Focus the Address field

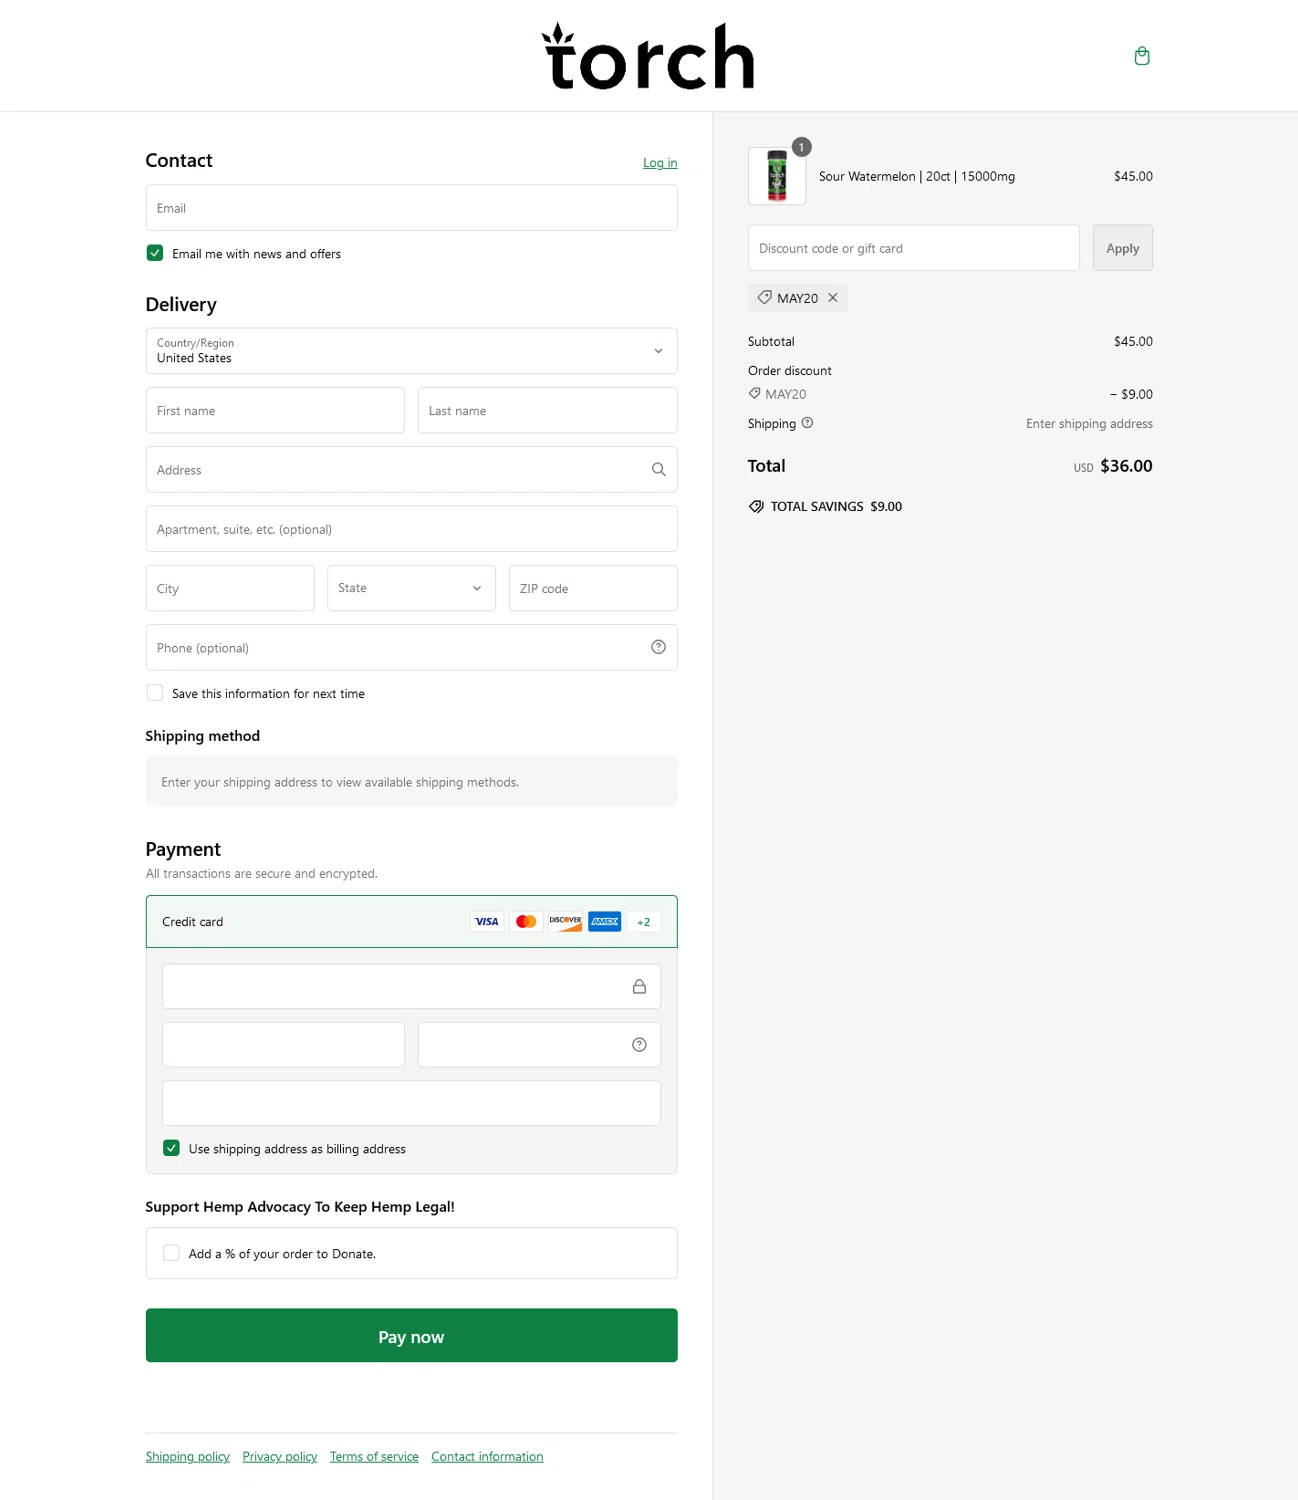411,470
